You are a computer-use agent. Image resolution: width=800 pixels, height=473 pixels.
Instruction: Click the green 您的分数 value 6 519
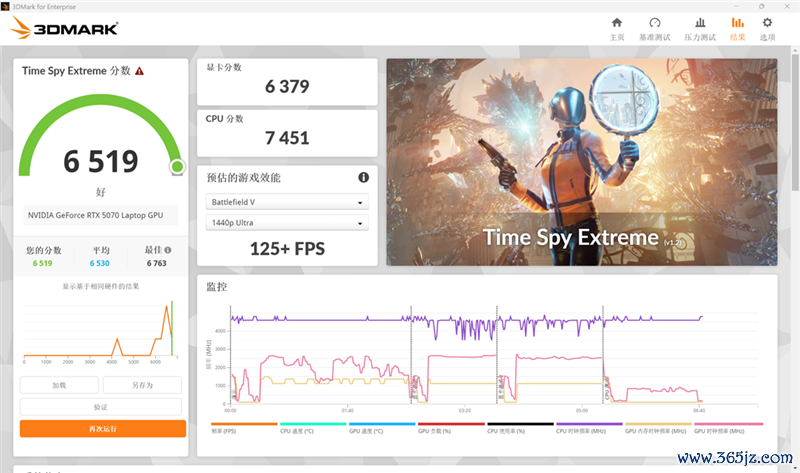(x=42, y=263)
